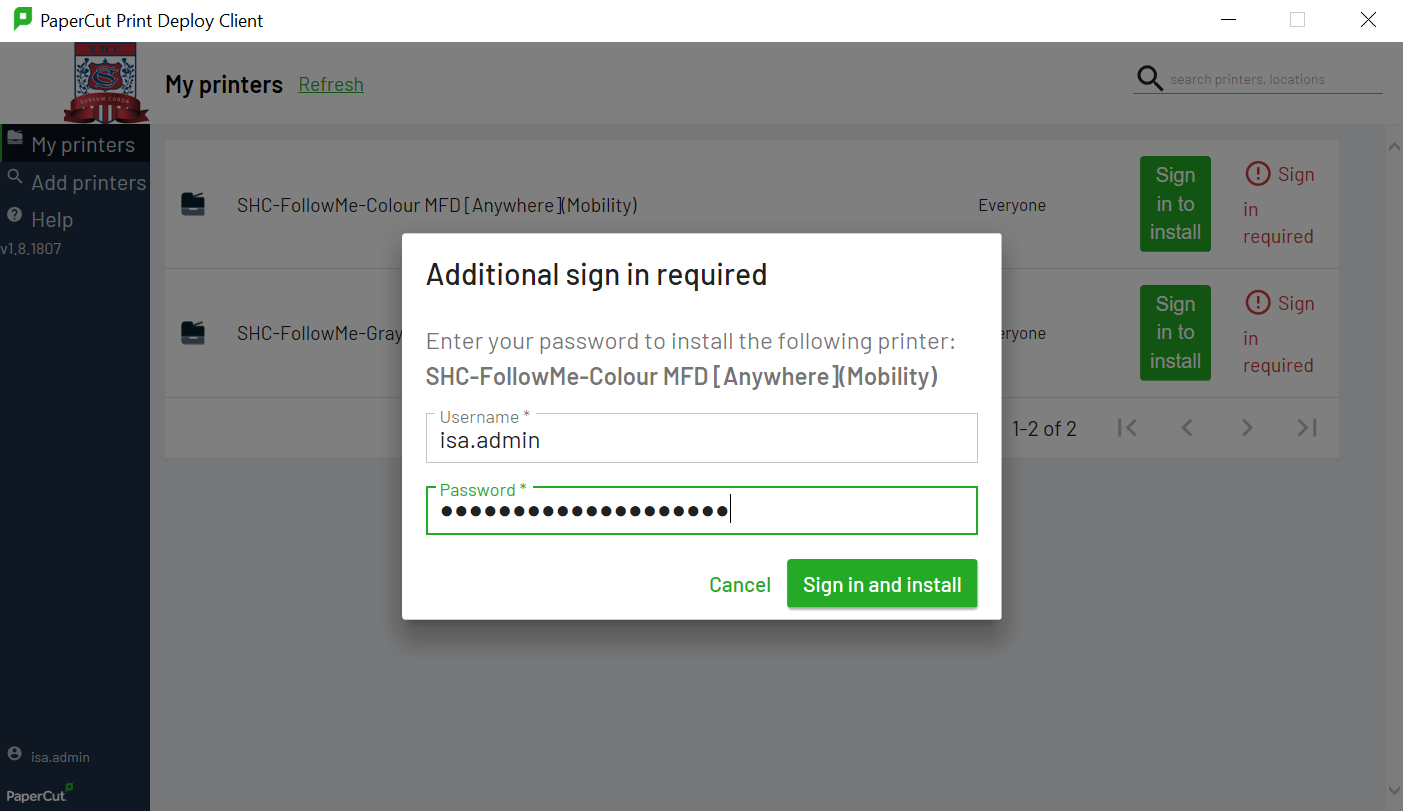This screenshot has height=811, width=1403.
Task: Click the printer icon beside SHC-FollowMe-Colour MFD
Action: 193,204
